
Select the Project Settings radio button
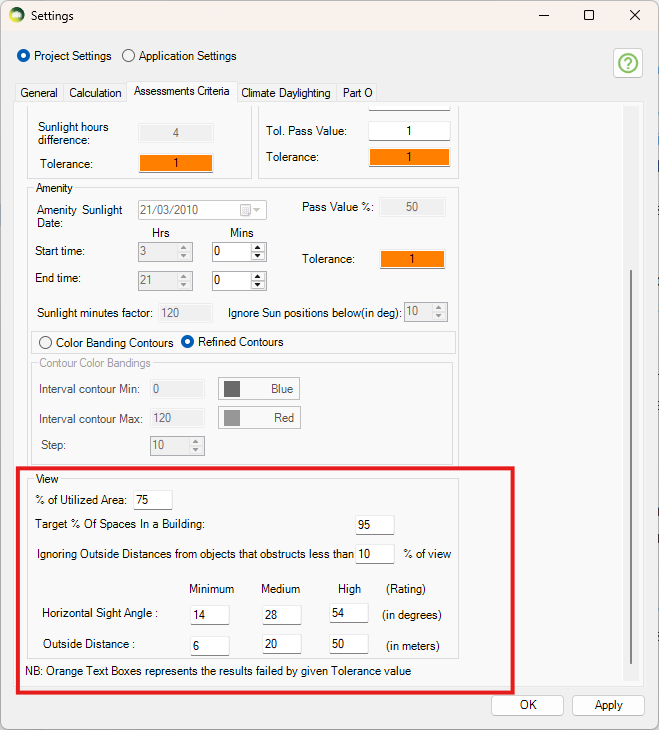tap(24, 56)
